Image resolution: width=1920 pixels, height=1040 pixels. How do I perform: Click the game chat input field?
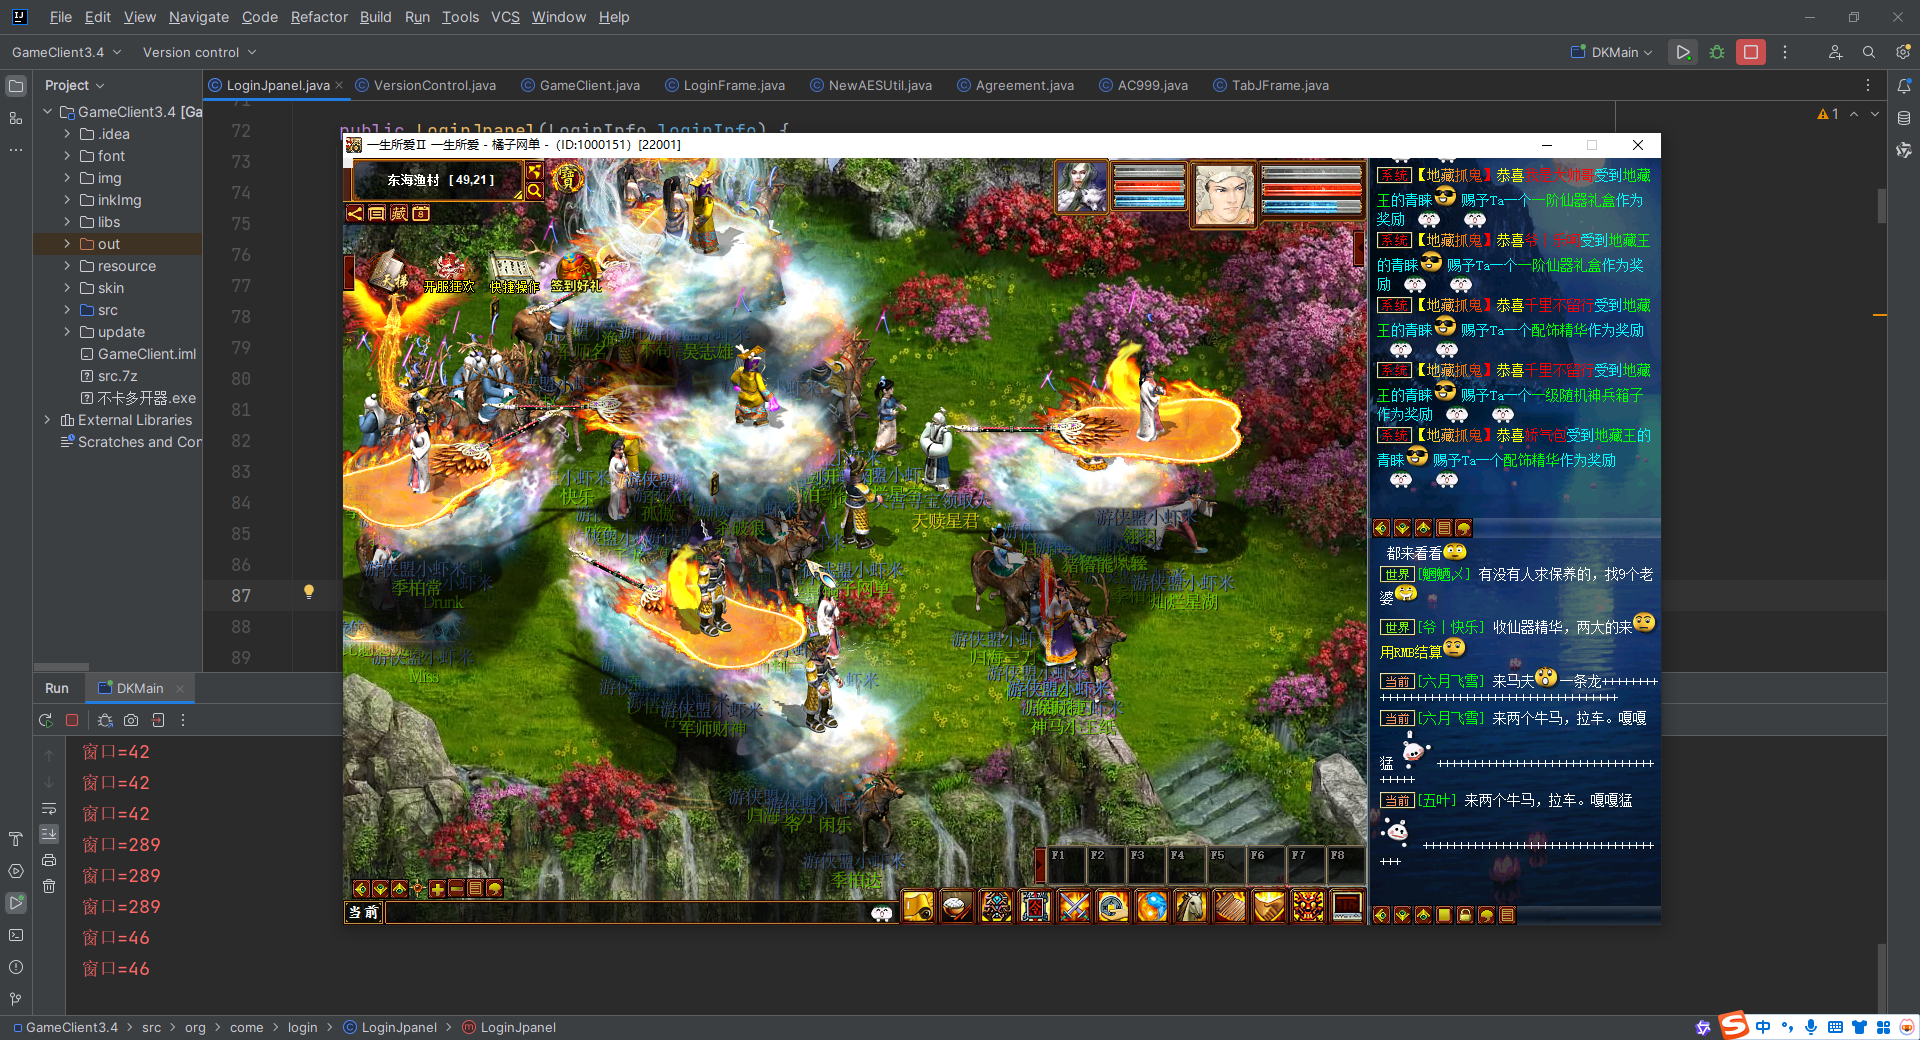pyautogui.click(x=627, y=913)
